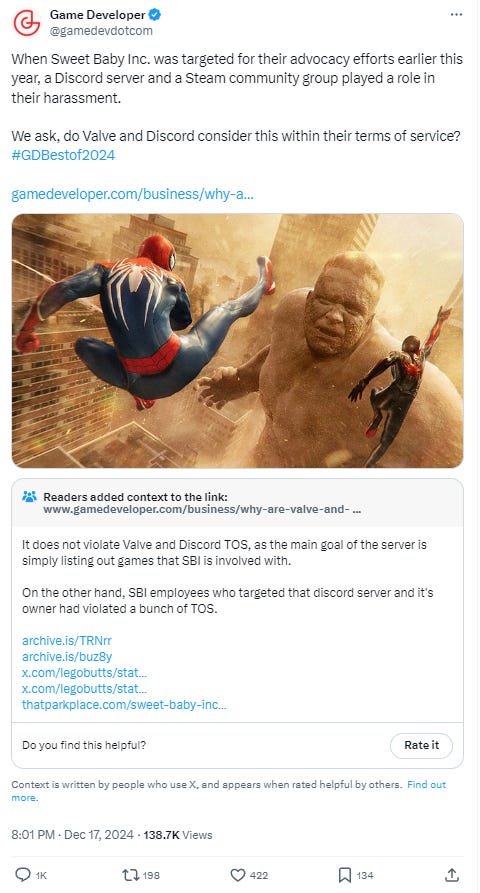The image size is (480, 893).
Task: Open the first x.com/legobutts link
Action: (x=84, y=673)
